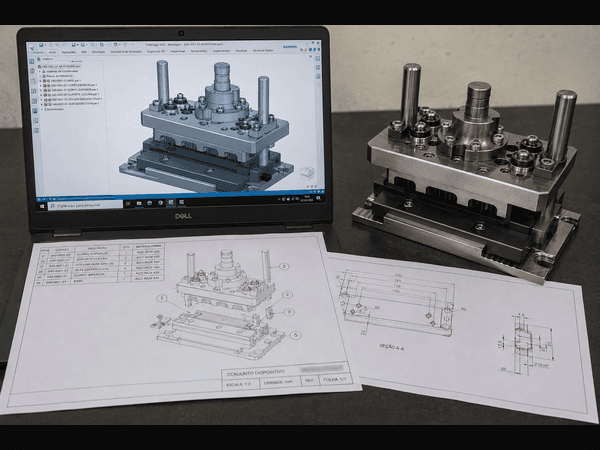Viewport: 600px width, 450px height.
Task: Toggle visibility of SUPORTE COLUNA part
Action: click(x=46, y=95)
